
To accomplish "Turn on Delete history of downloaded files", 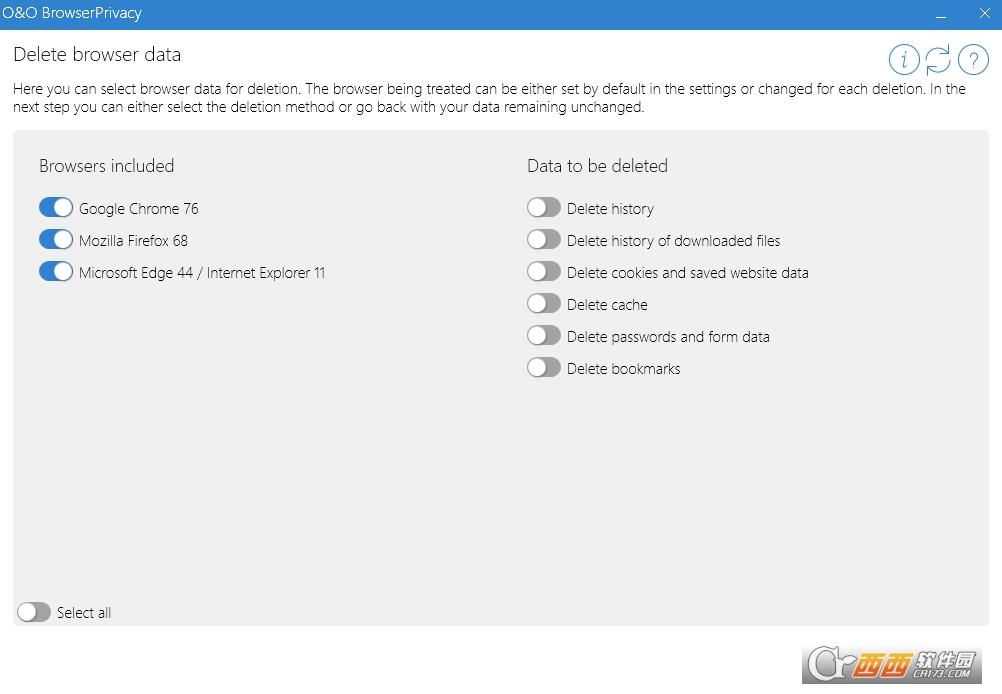I will 544,240.
